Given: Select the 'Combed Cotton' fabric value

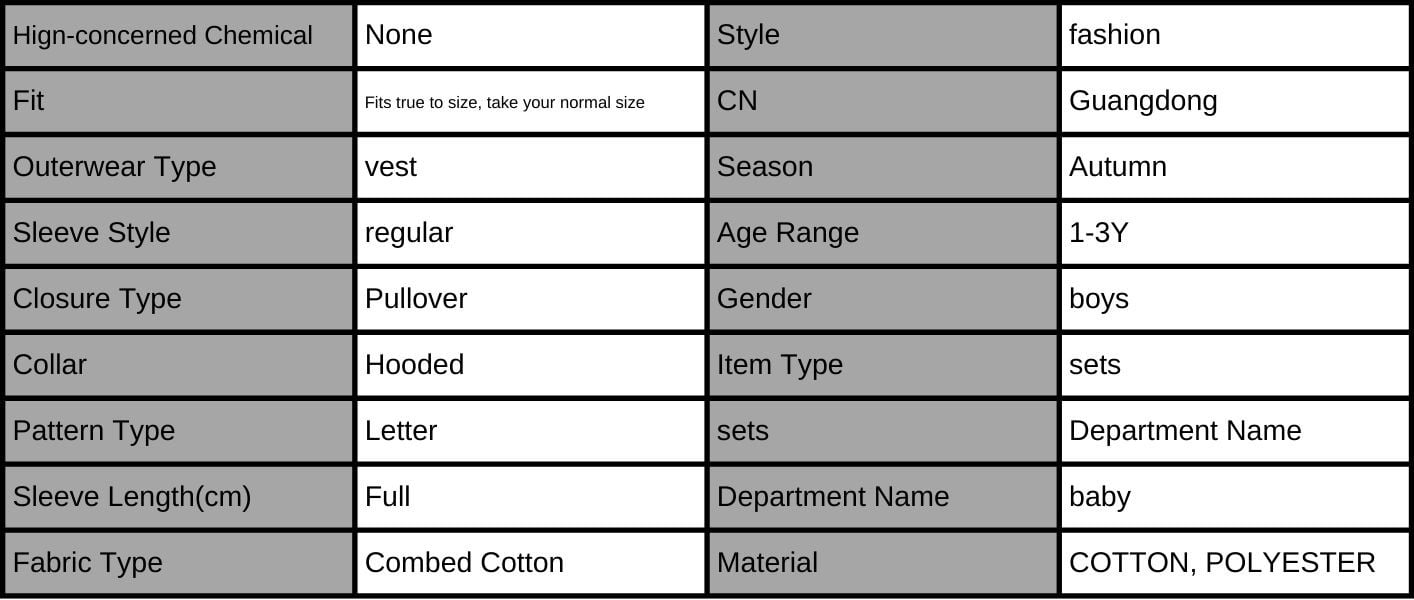Looking at the screenshot, I should pyautogui.click(x=464, y=563).
